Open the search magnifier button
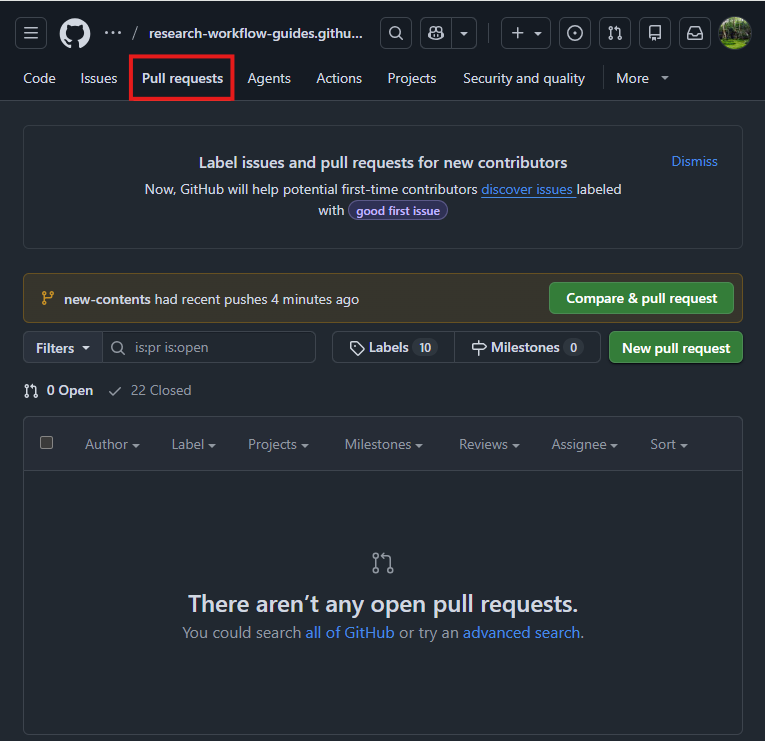This screenshot has width=765, height=741. click(x=396, y=33)
